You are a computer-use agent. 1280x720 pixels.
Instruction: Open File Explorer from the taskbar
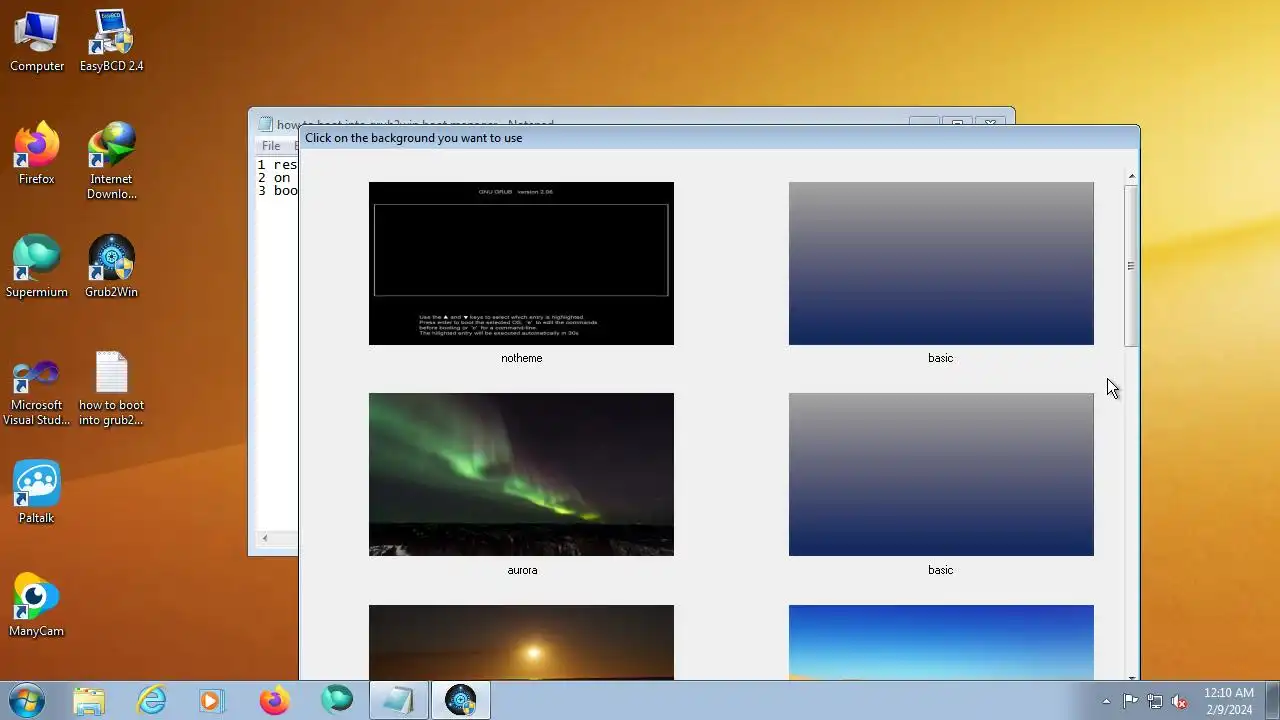click(x=89, y=701)
